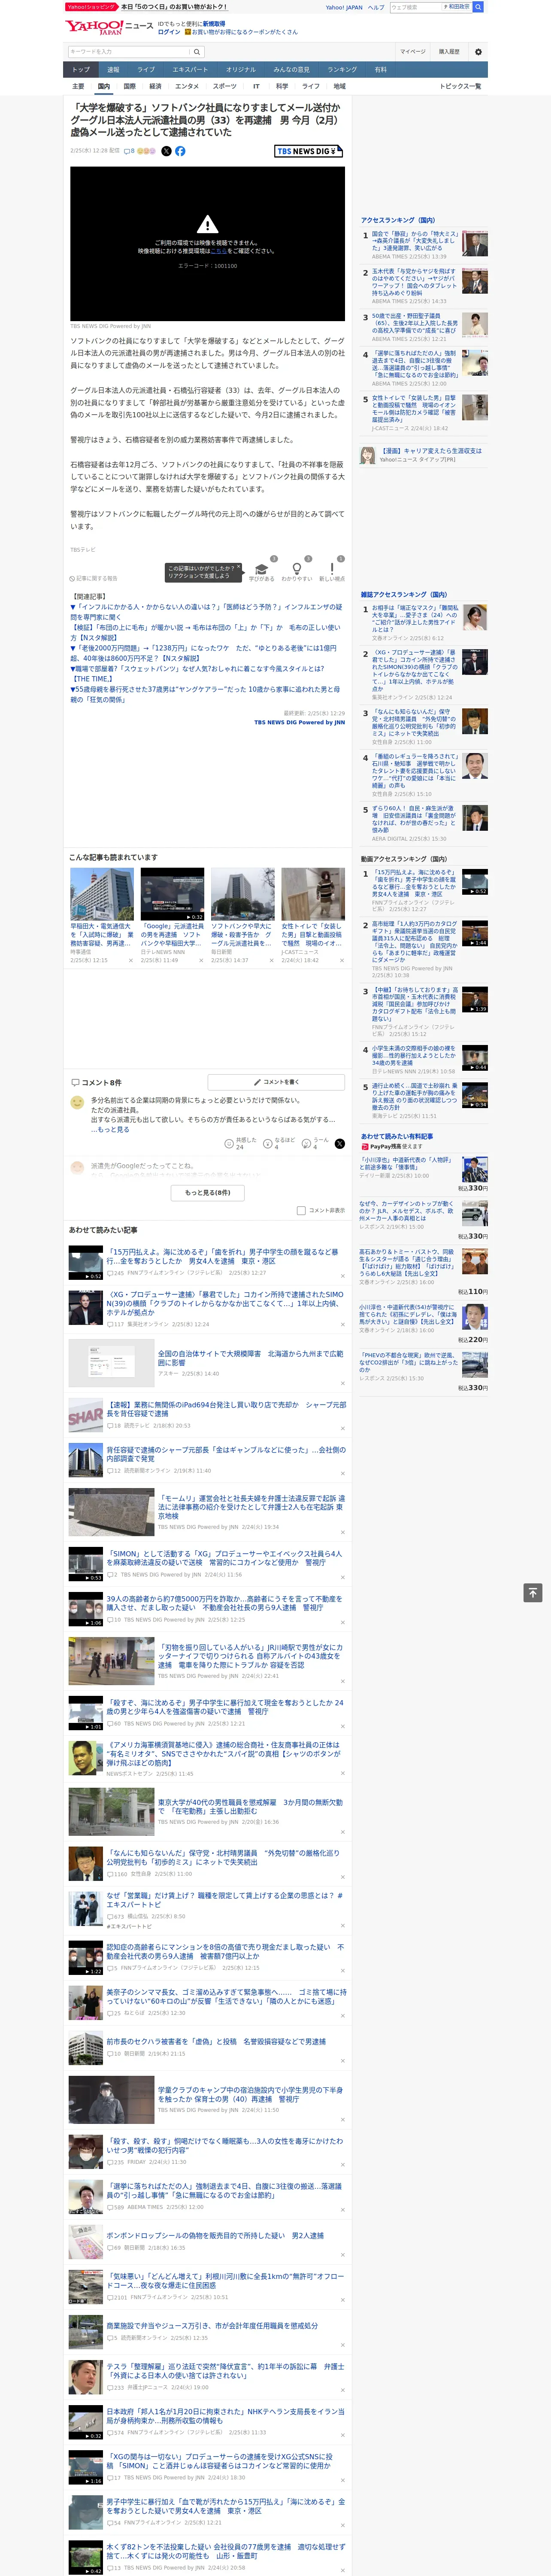Open モームリ運営会社 article link
The width and height of the screenshot is (551, 2576).
click(251, 1507)
